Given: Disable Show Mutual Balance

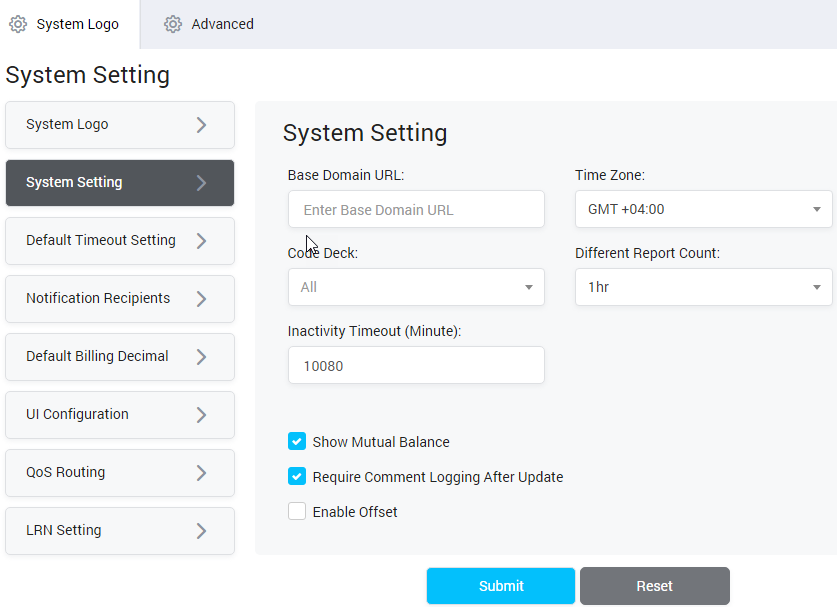Looking at the screenshot, I should 297,441.
